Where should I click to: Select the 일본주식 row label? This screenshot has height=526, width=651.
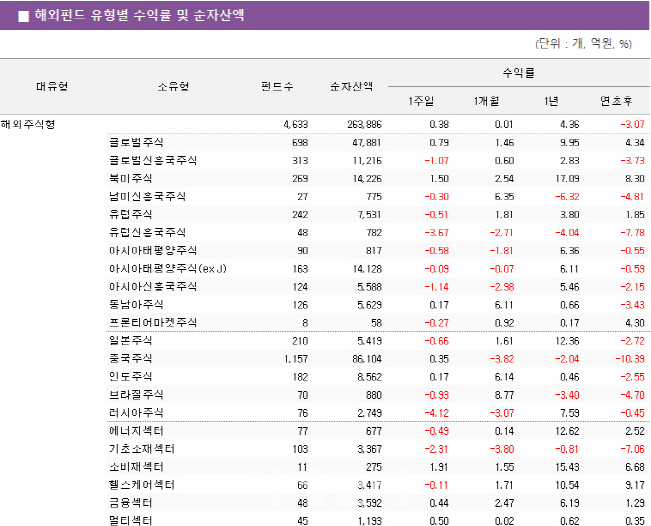tap(130, 340)
